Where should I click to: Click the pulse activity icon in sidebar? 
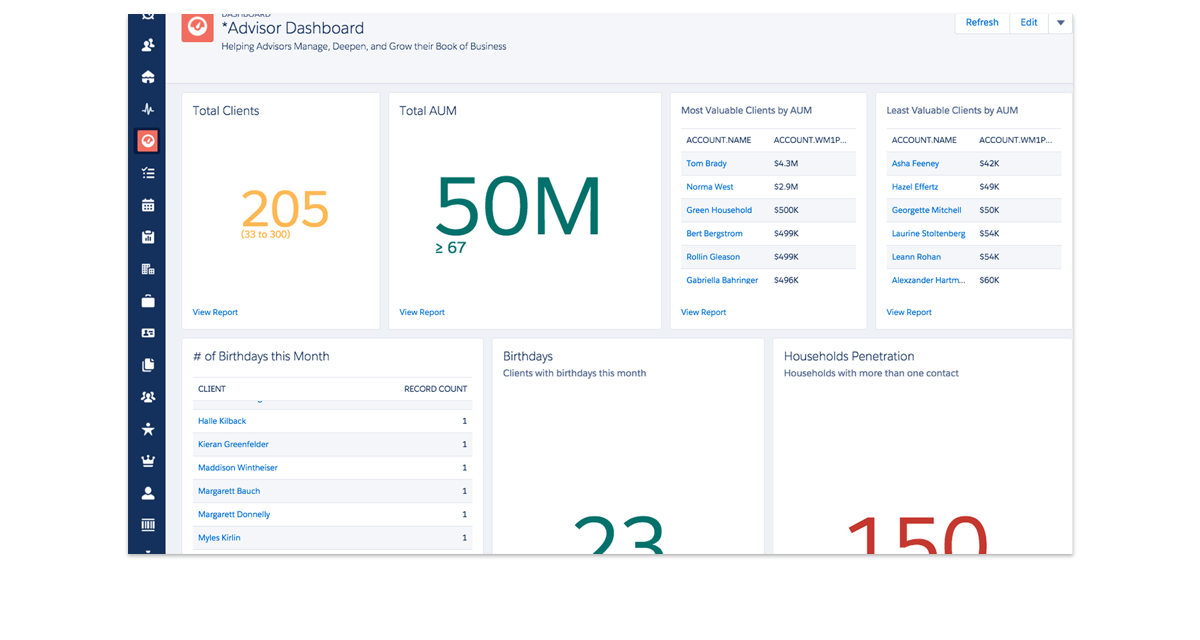(148, 109)
